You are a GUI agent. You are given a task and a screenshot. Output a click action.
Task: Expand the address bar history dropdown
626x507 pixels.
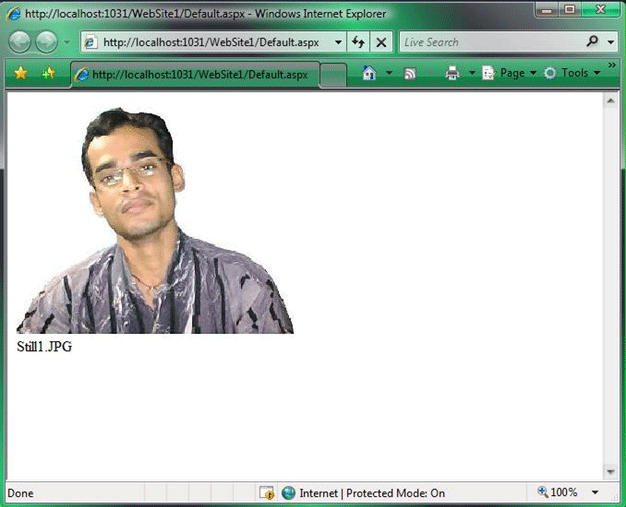click(x=338, y=42)
